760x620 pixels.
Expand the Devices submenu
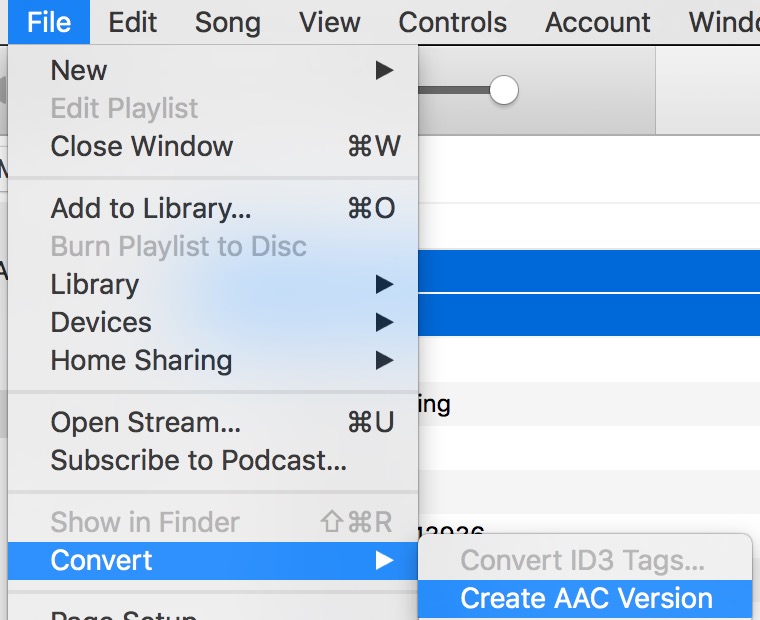pos(101,323)
